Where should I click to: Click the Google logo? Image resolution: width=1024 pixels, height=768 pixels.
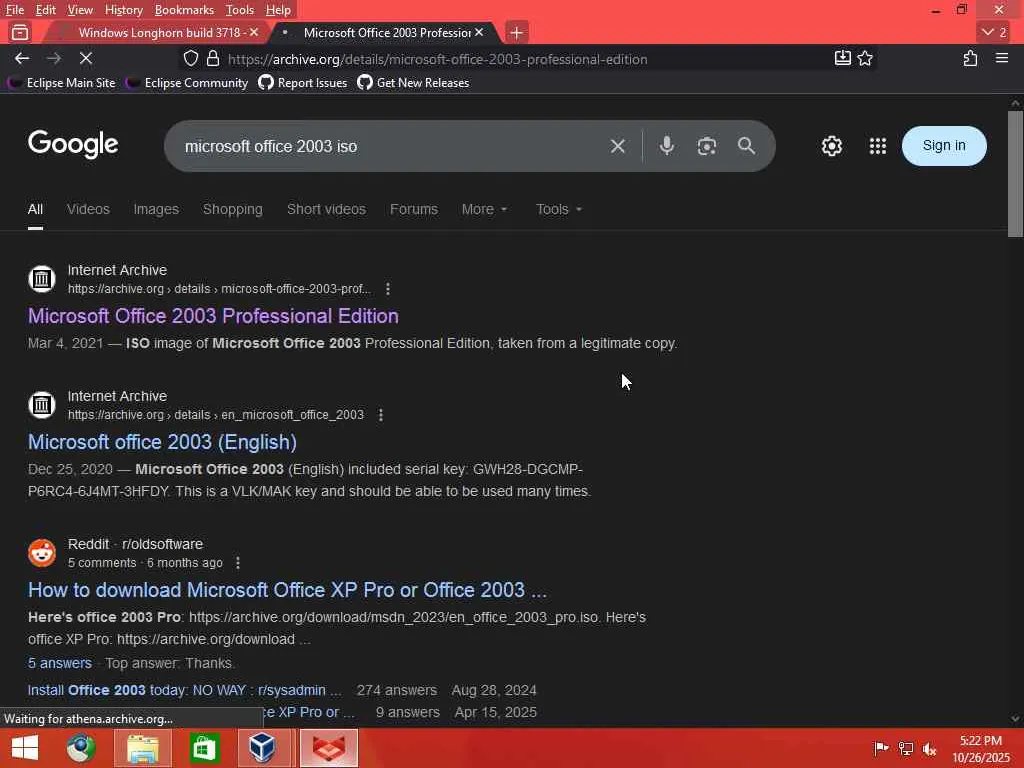[73, 144]
